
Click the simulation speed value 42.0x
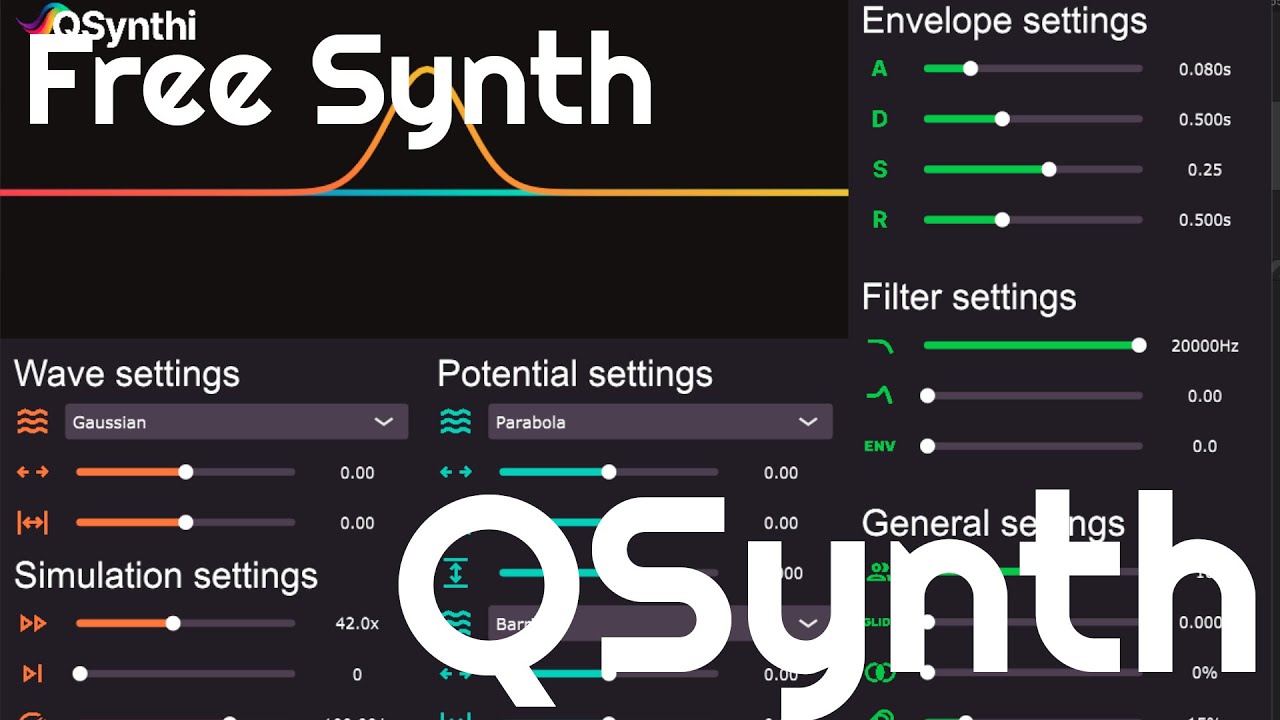(x=357, y=624)
